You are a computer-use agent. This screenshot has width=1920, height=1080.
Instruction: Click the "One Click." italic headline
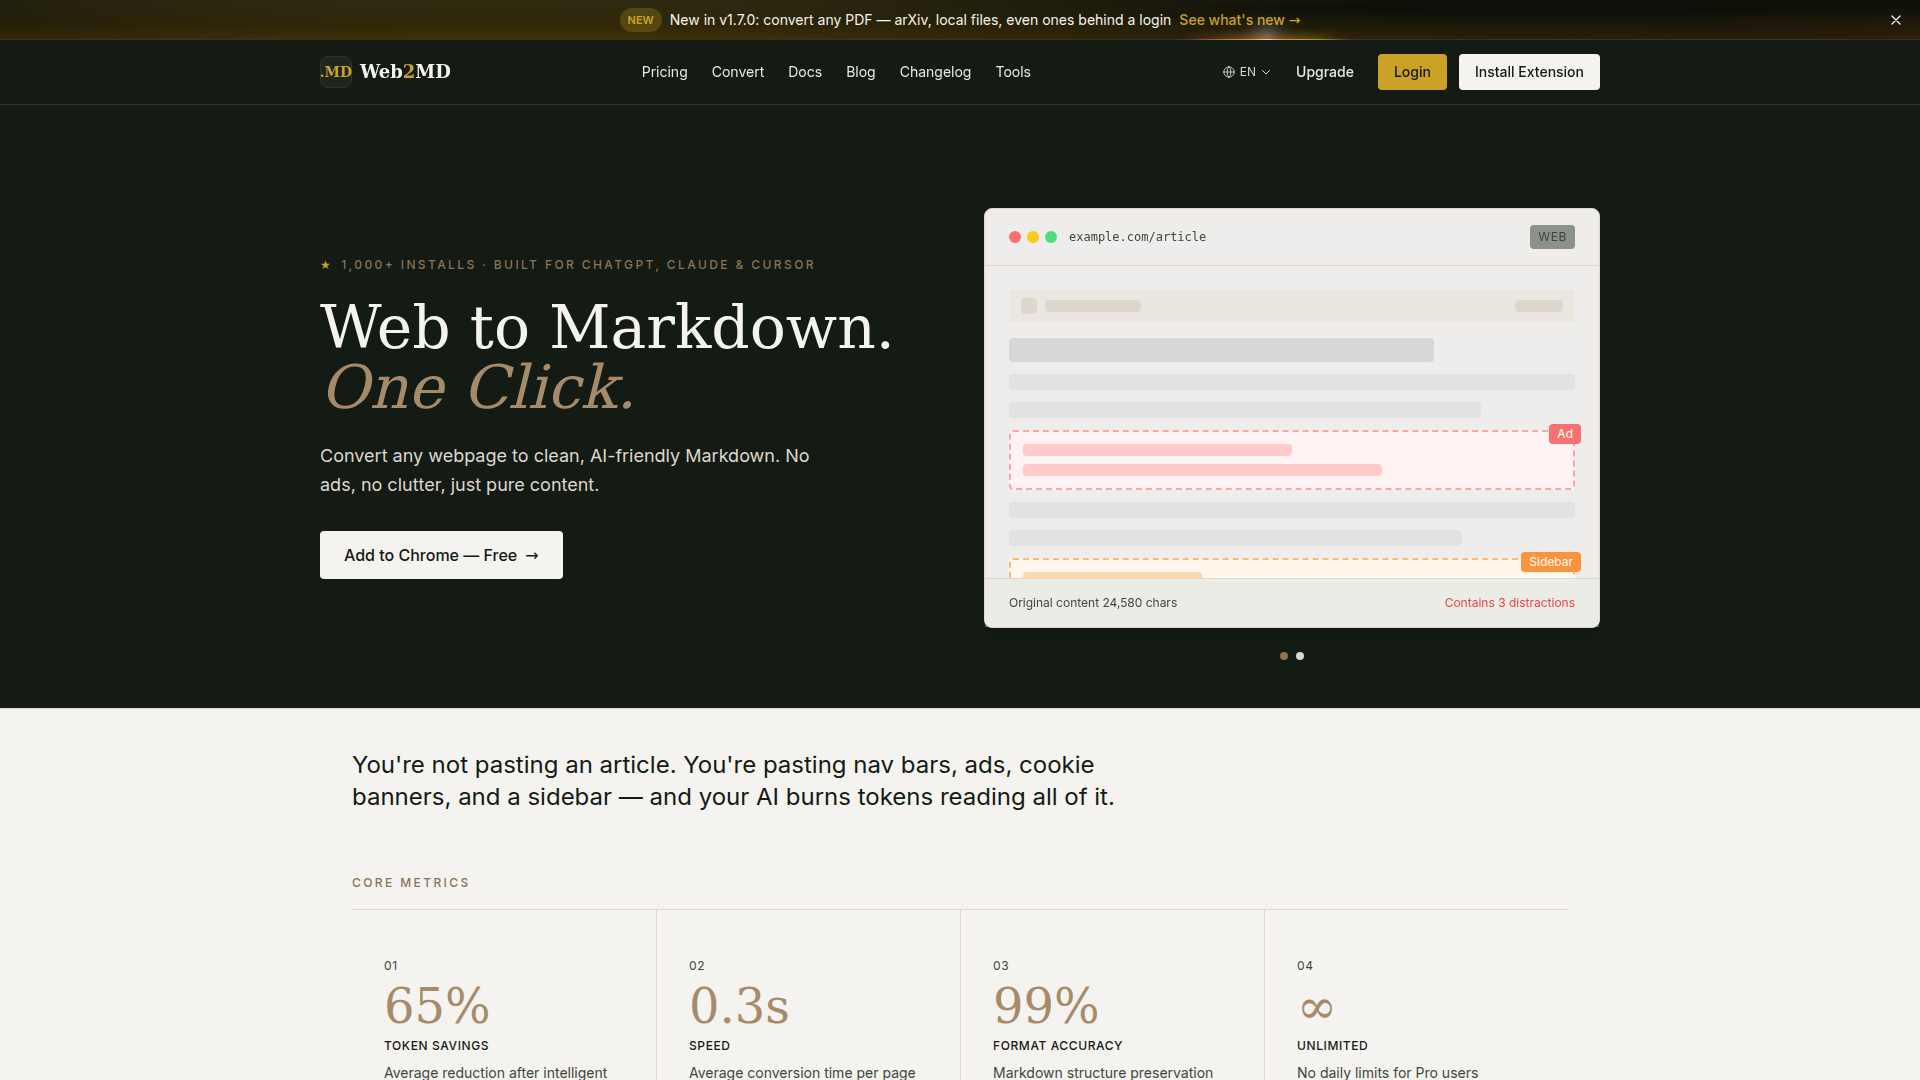tap(480, 387)
